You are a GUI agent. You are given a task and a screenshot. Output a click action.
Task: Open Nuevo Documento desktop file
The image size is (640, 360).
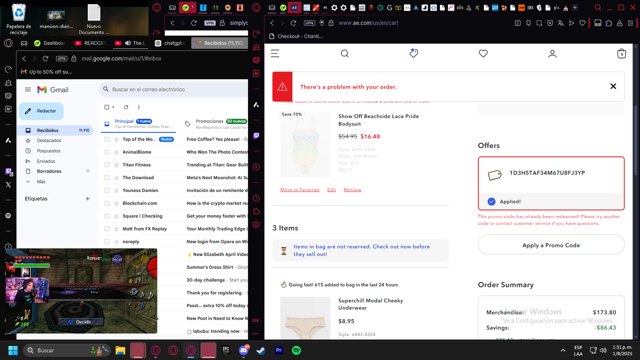coord(93,18)
